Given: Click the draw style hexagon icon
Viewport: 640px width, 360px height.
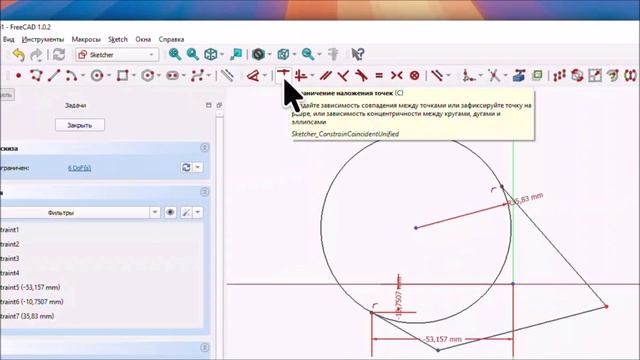Looking at the screenshot, I should click(x=258, y=54).
